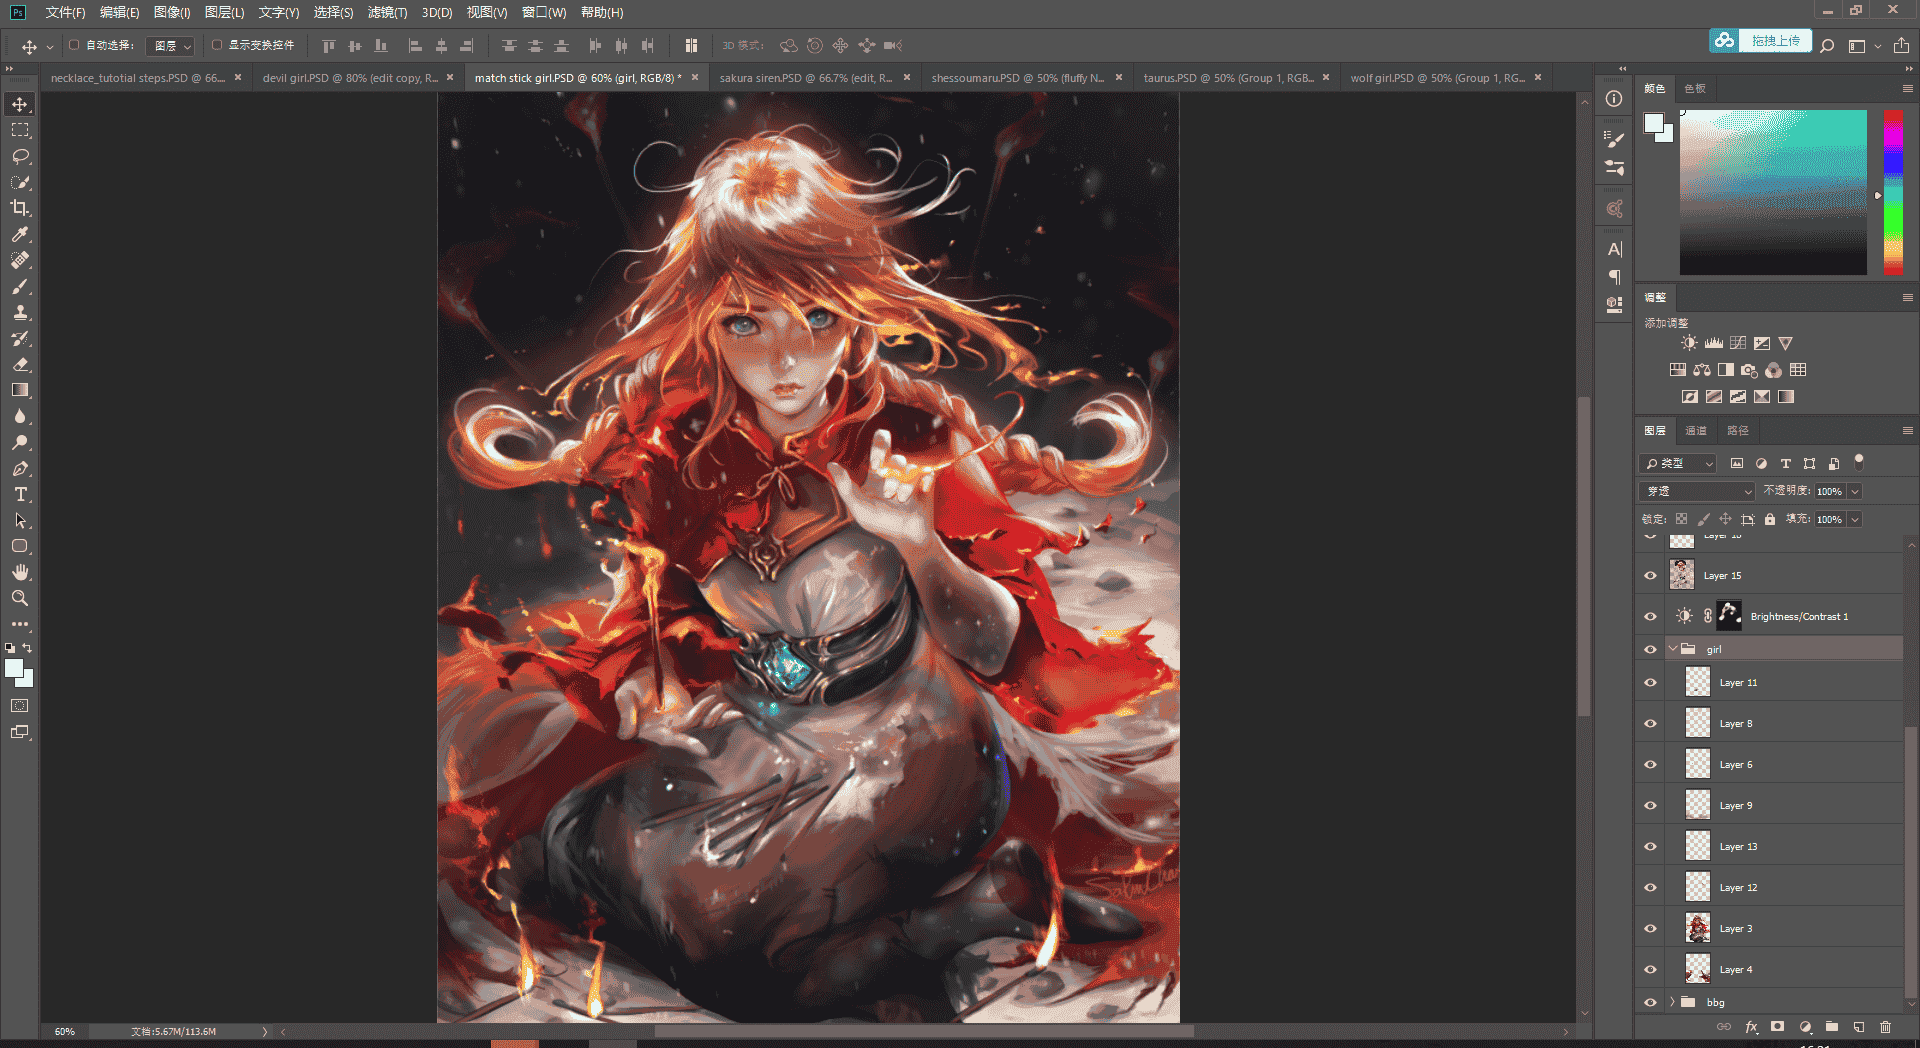Add a Brightness/Contrast adjustment from the Adjustments panel

pyautogui.click(x=1689, y=343)
